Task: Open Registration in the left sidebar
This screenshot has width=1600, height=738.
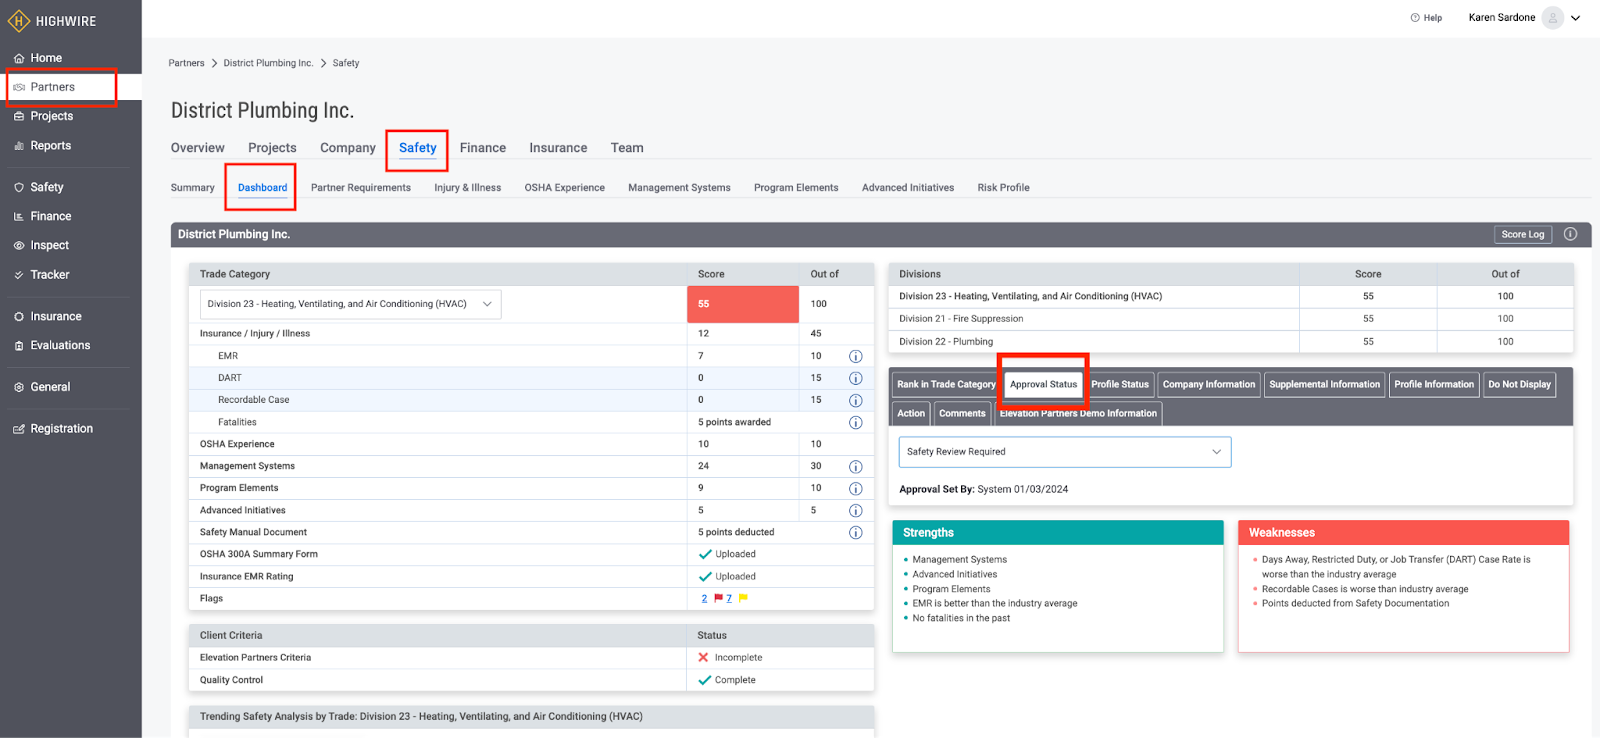Action: 61,429
